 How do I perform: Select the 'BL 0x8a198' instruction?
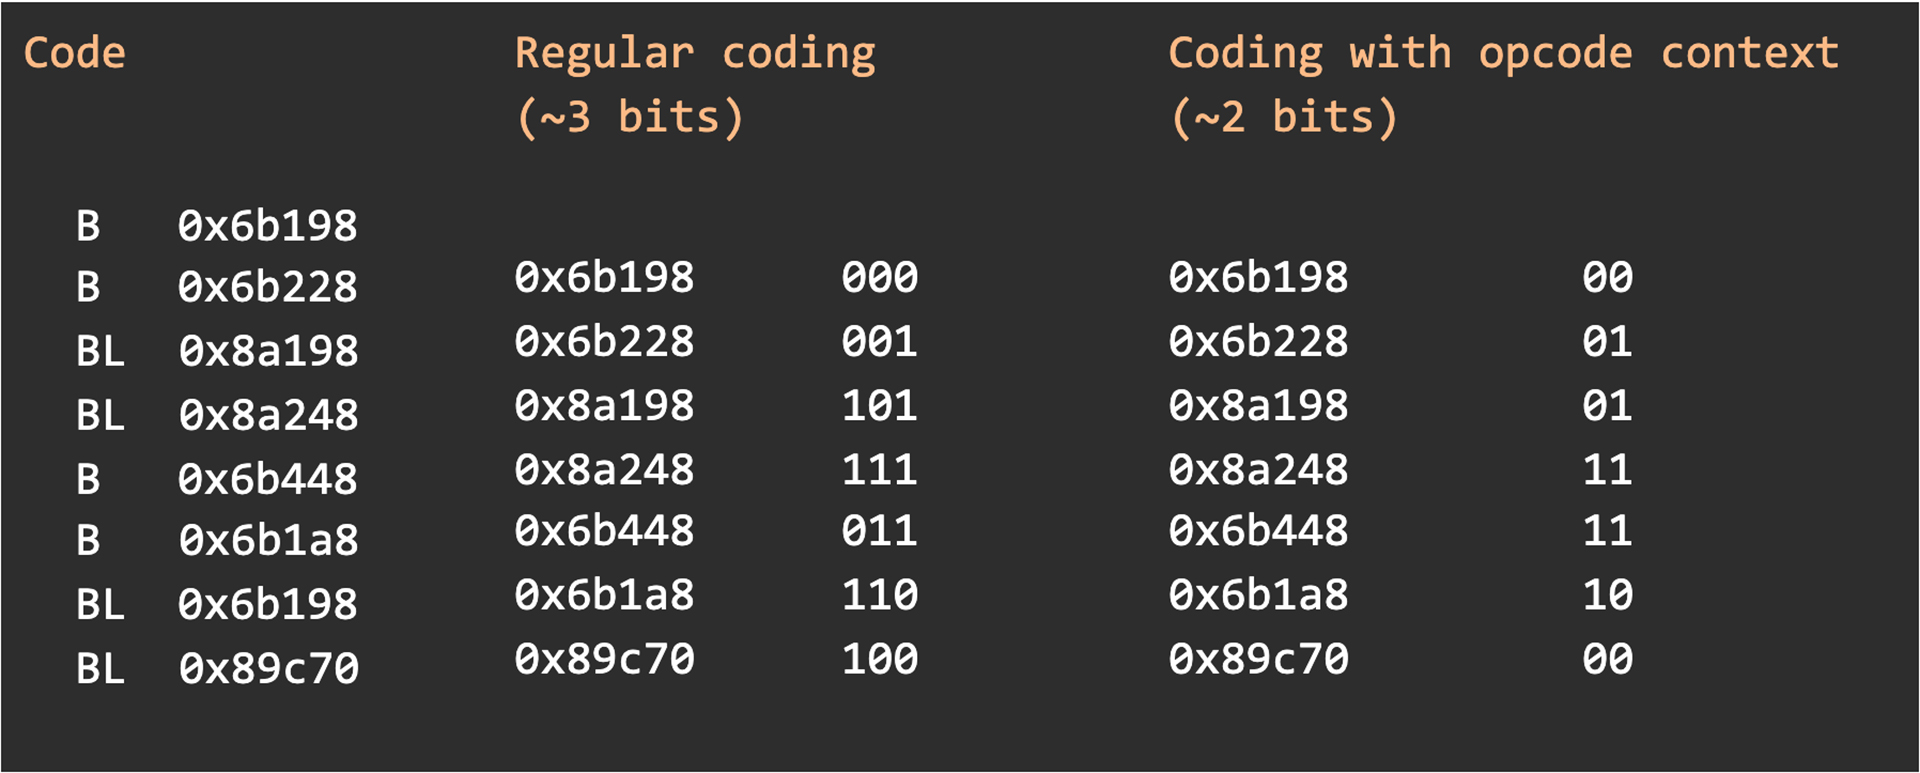click(217, 352)
